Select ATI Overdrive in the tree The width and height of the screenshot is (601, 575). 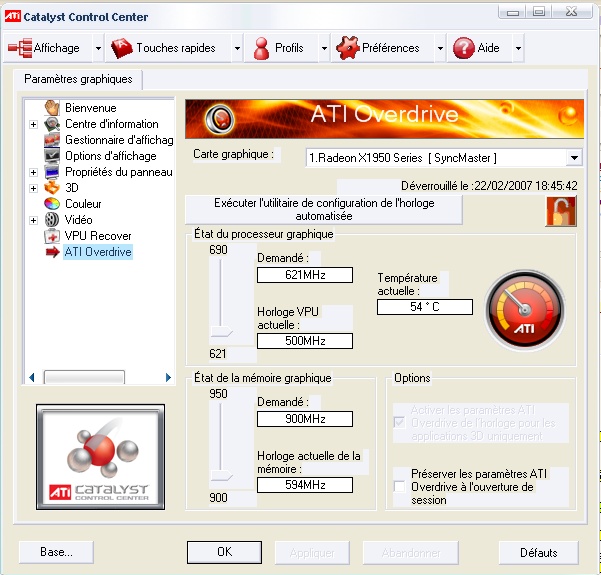tap(98, 252)
